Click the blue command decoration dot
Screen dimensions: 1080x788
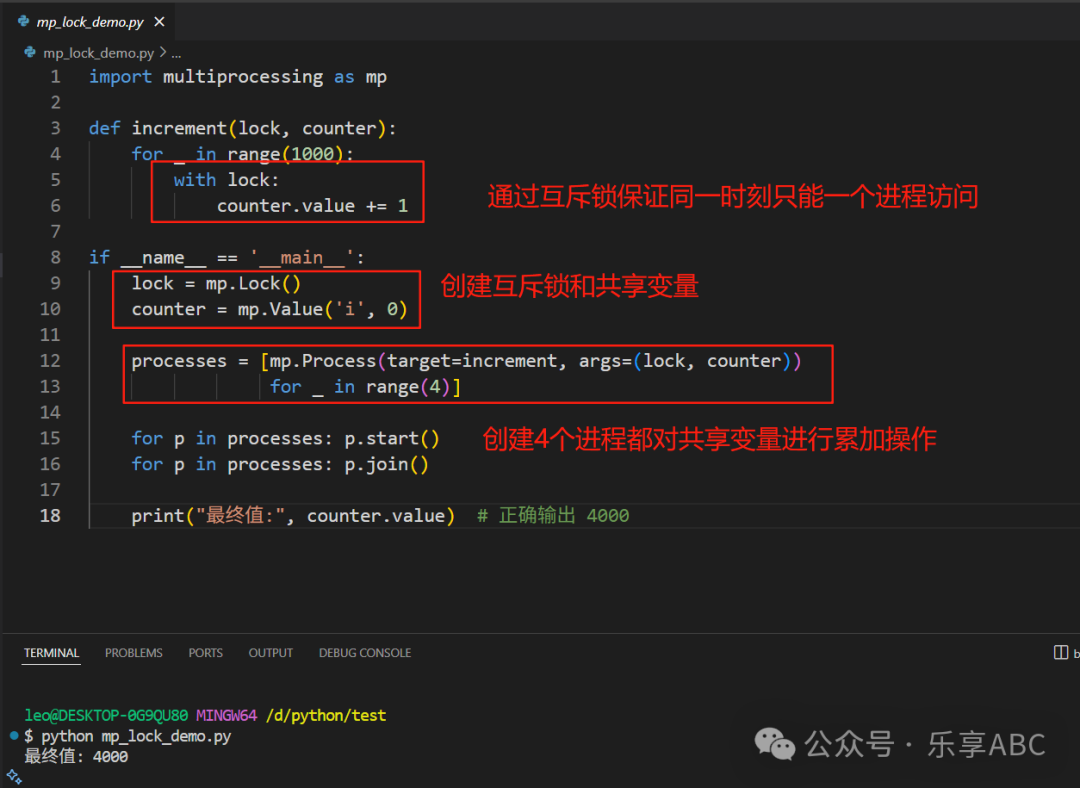pos(14,736)
